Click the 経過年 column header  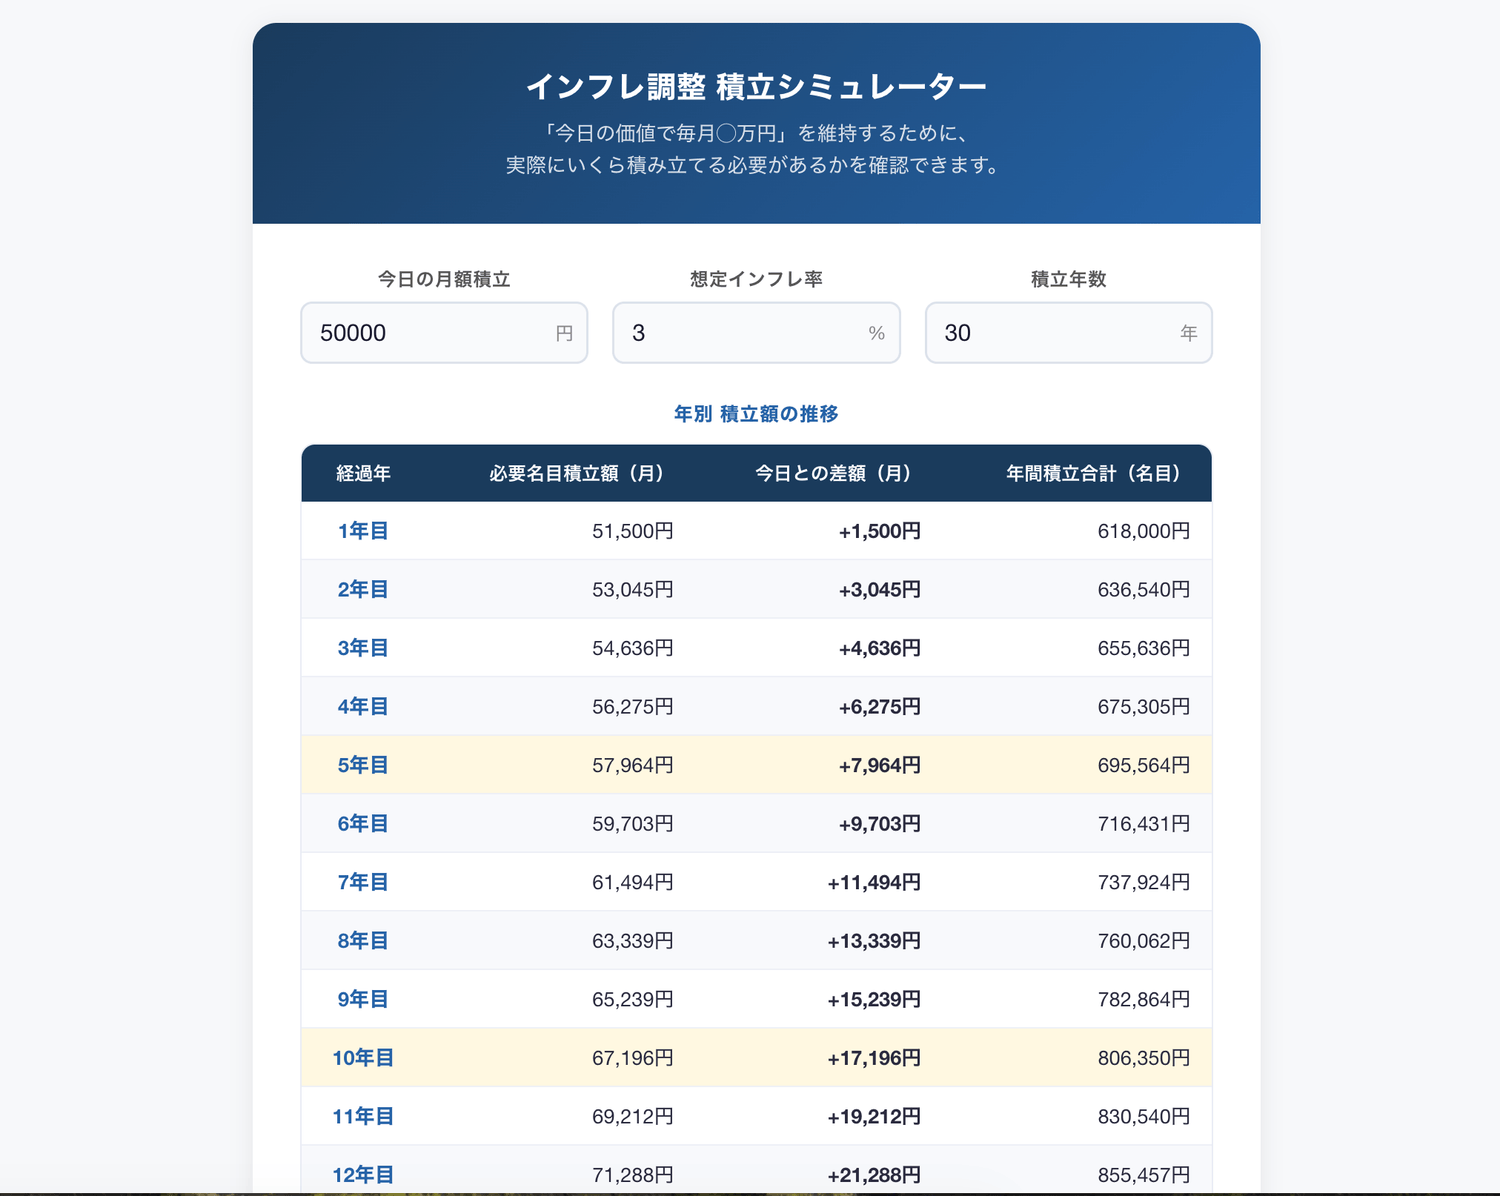(x=363, y=473)
